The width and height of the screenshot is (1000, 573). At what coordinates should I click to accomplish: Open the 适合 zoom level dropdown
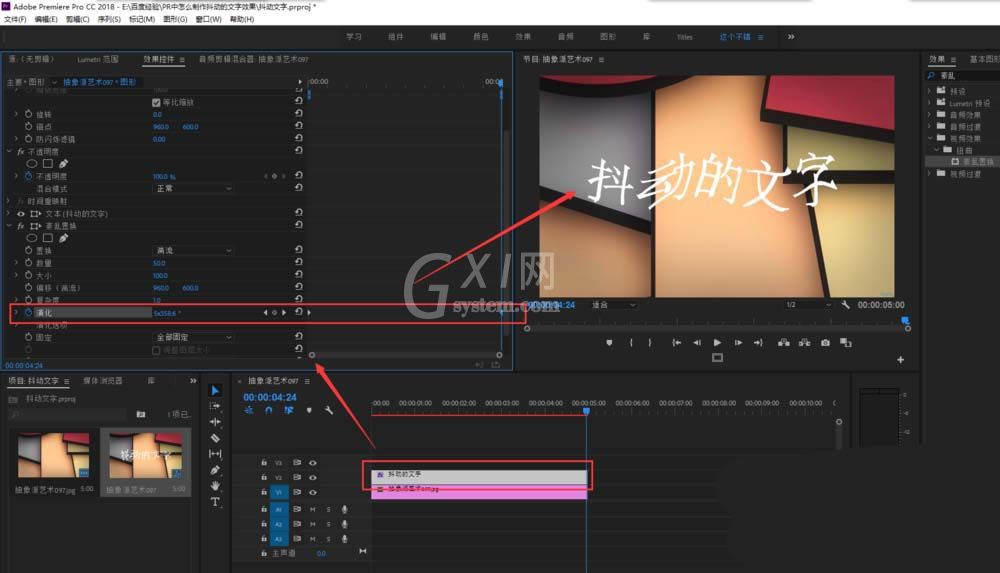613,305
